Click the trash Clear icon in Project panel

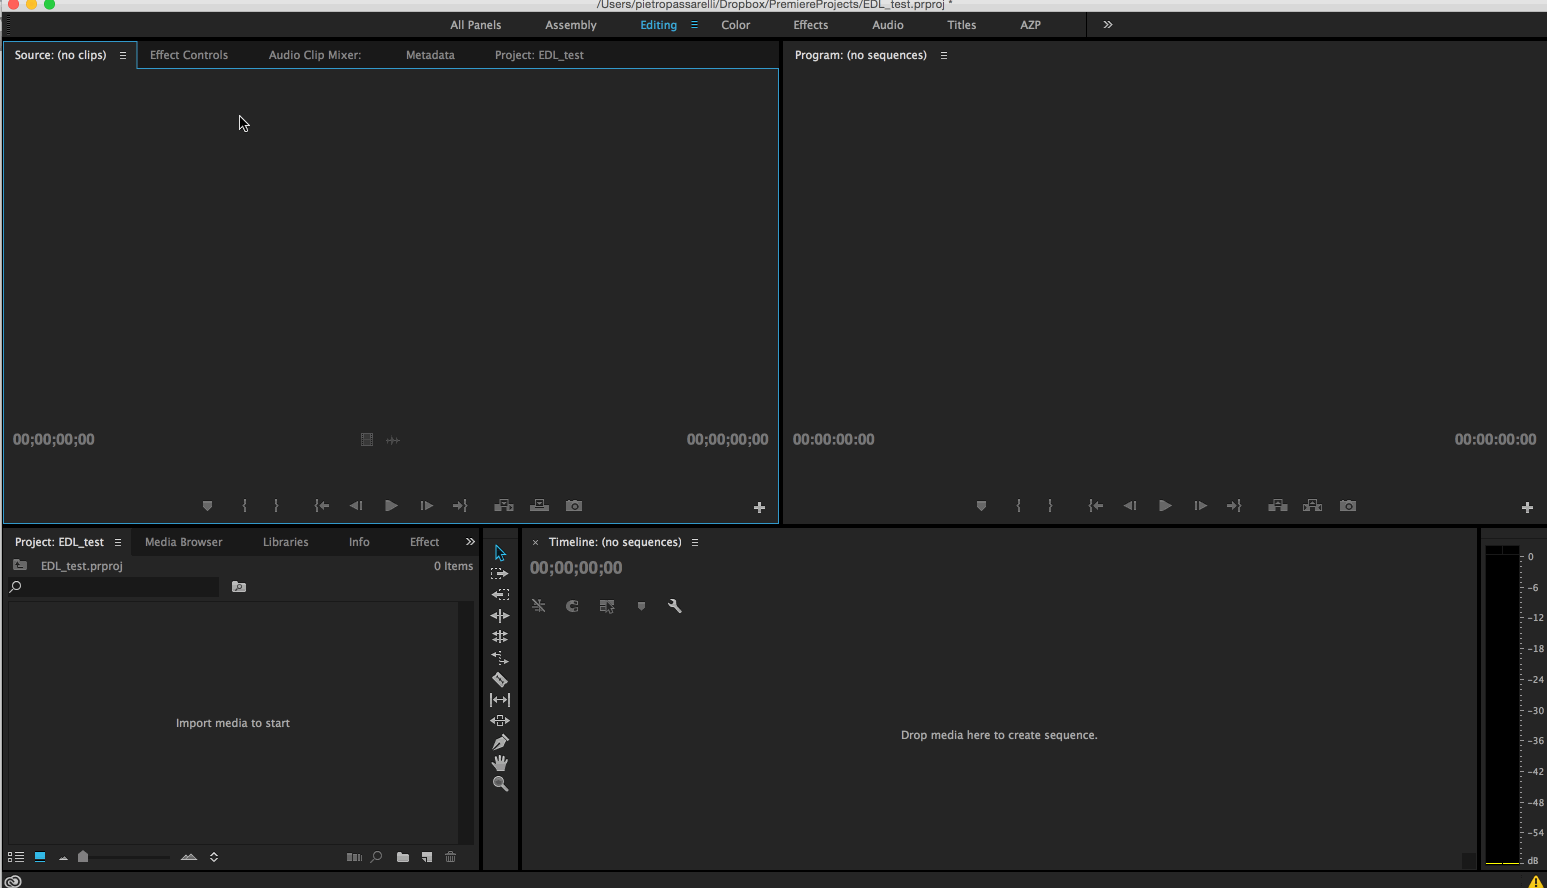click(451, 857)
